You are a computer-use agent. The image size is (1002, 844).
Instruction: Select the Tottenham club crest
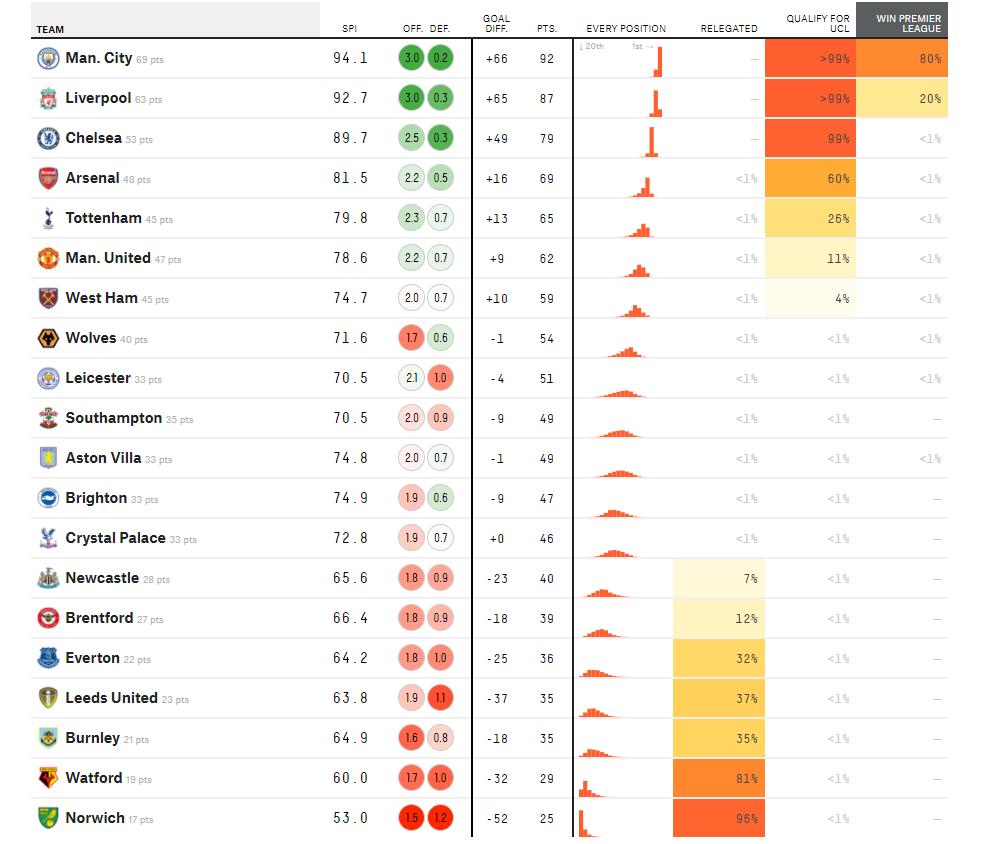click(x=48, y=219)
